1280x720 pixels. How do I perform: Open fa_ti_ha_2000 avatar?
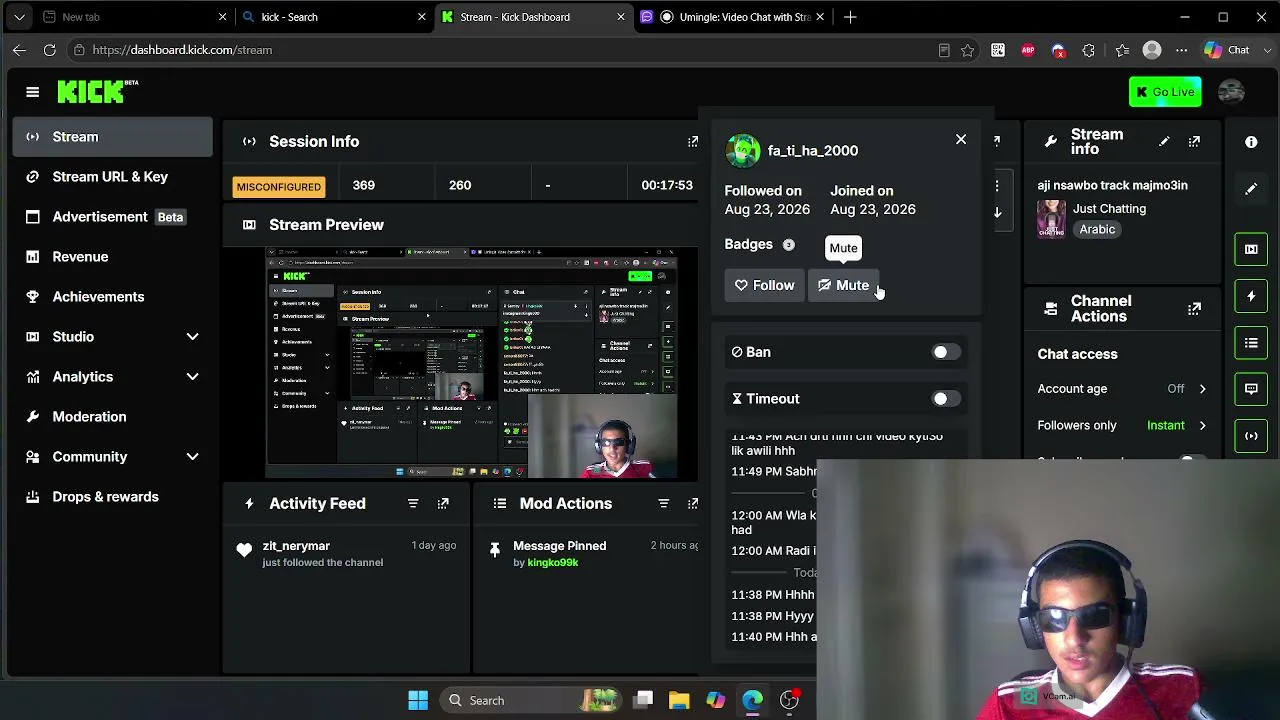tap(743, 151)
